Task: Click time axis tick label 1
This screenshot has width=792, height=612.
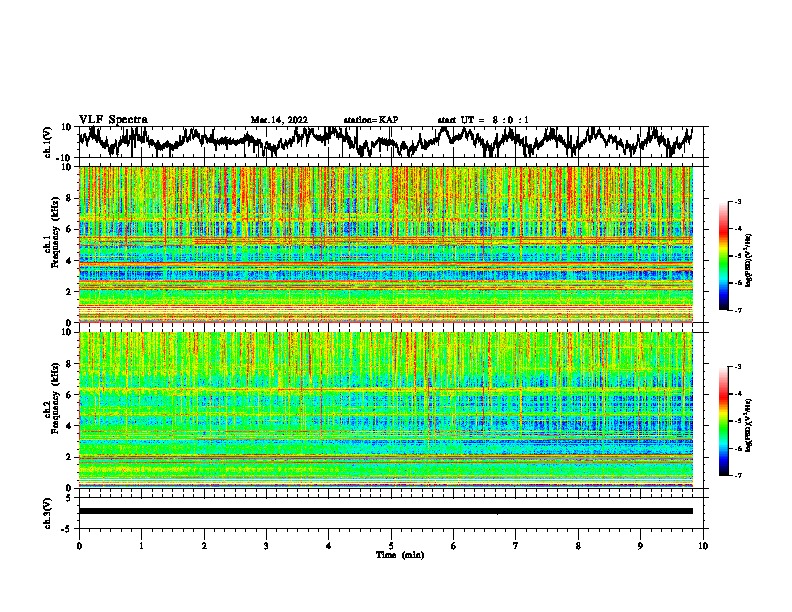Action: click(141, 546)
